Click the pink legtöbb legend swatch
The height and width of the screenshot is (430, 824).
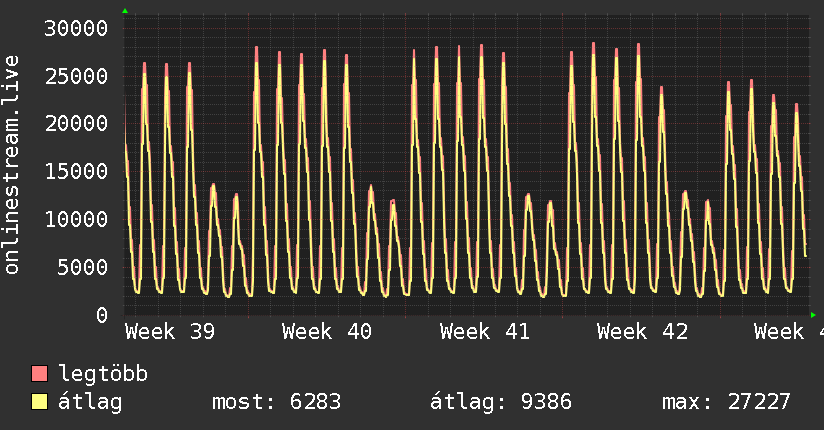[39, 374]
